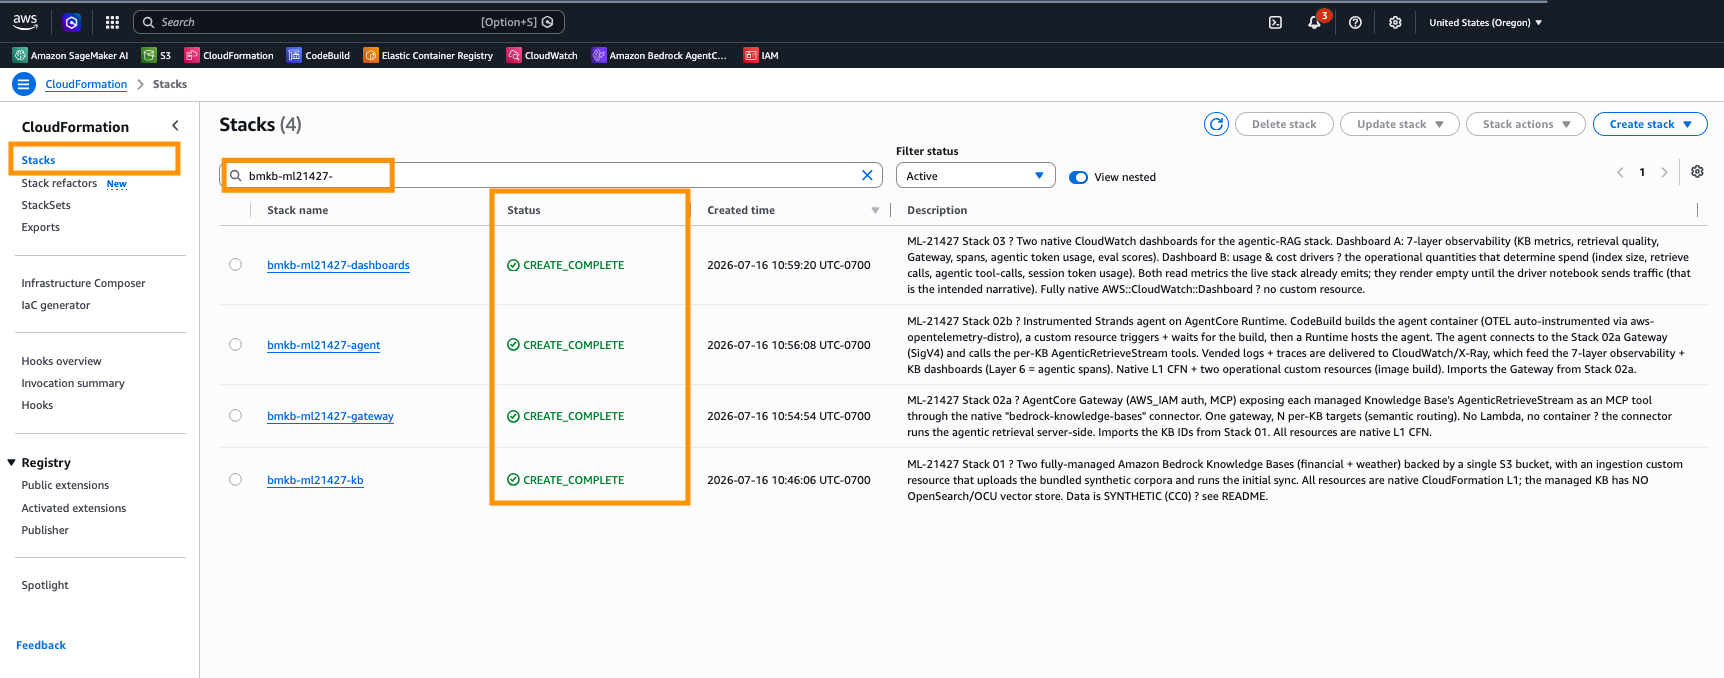The image size is (1724, 678).
Task: Open the CodeBuild favorites shortcut
Action: [318, 55]
